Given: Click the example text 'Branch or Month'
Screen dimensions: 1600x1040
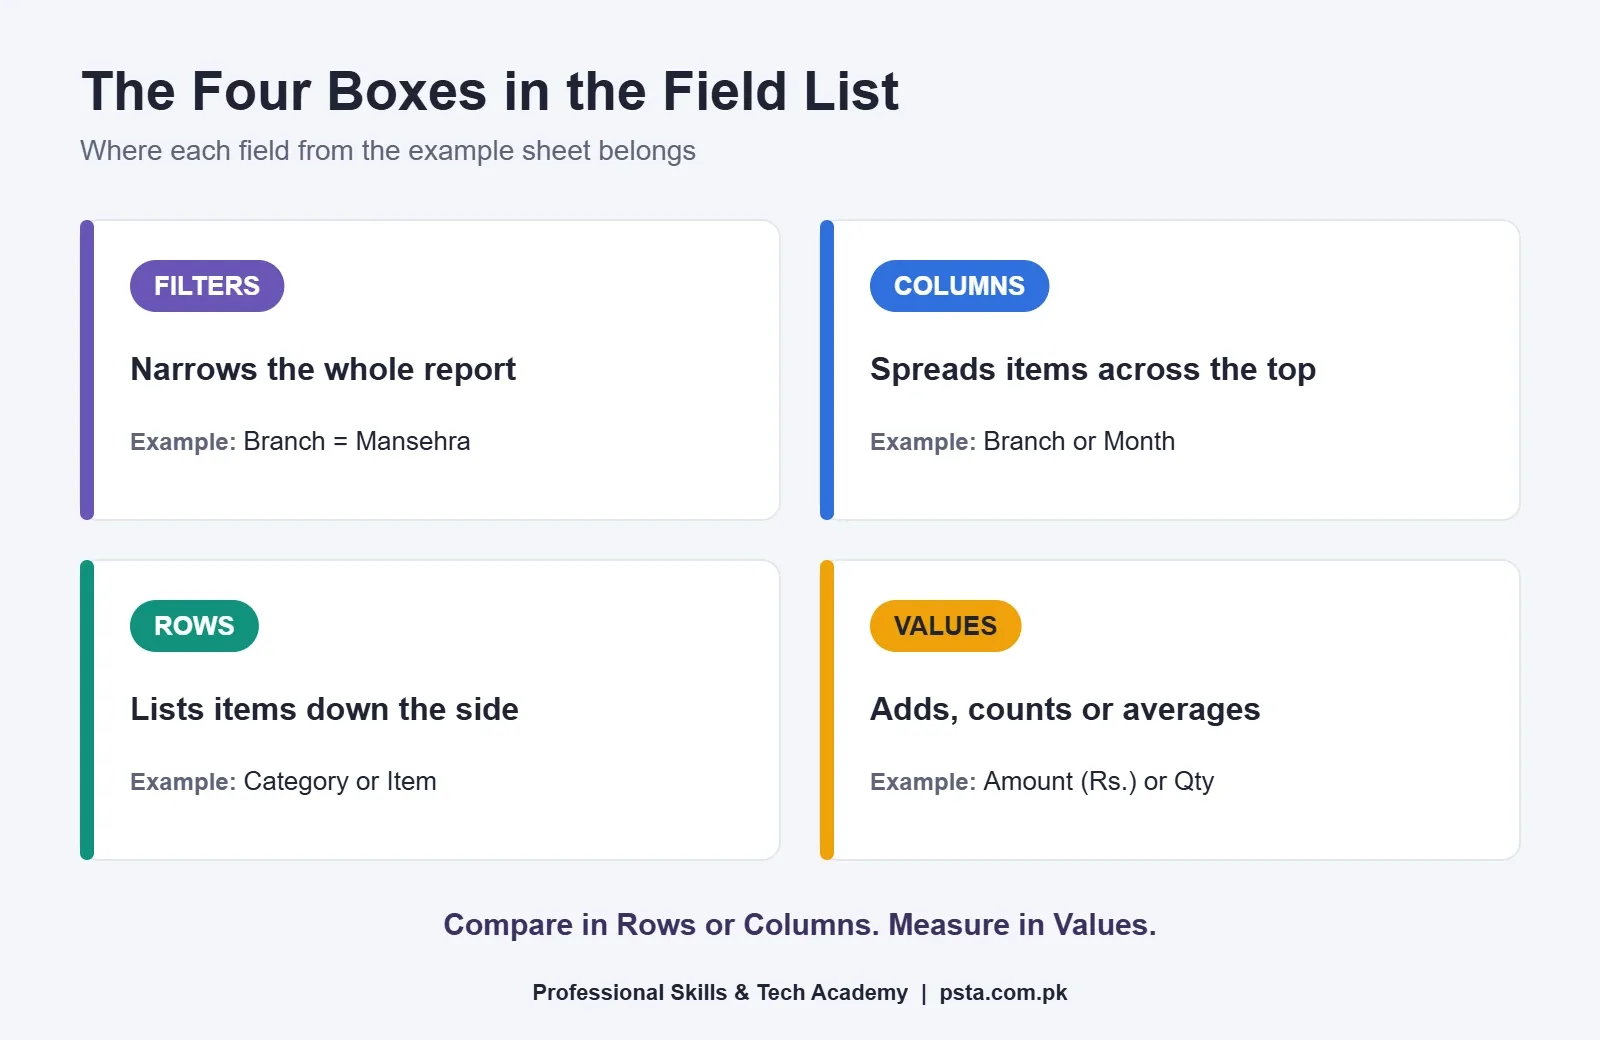Looking at the screenshot, I should (x=1079, y=441).
